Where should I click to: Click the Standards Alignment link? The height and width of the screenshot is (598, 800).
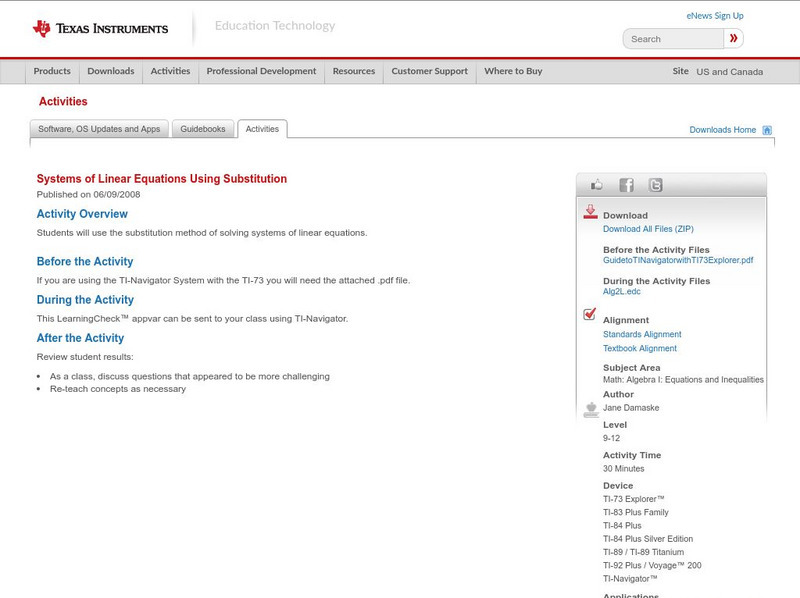[x=642, y=334]
